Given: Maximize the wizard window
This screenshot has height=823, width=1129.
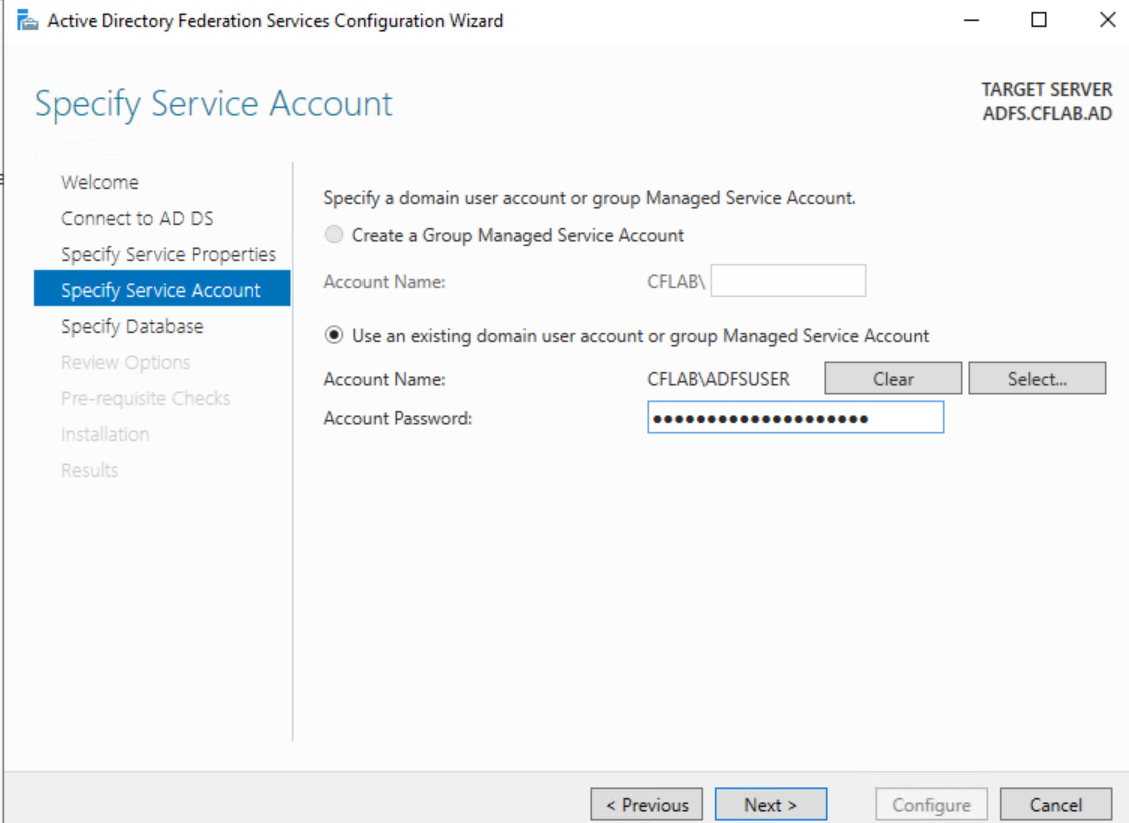Looking at the screenshot, I should tap(1039, 20).
